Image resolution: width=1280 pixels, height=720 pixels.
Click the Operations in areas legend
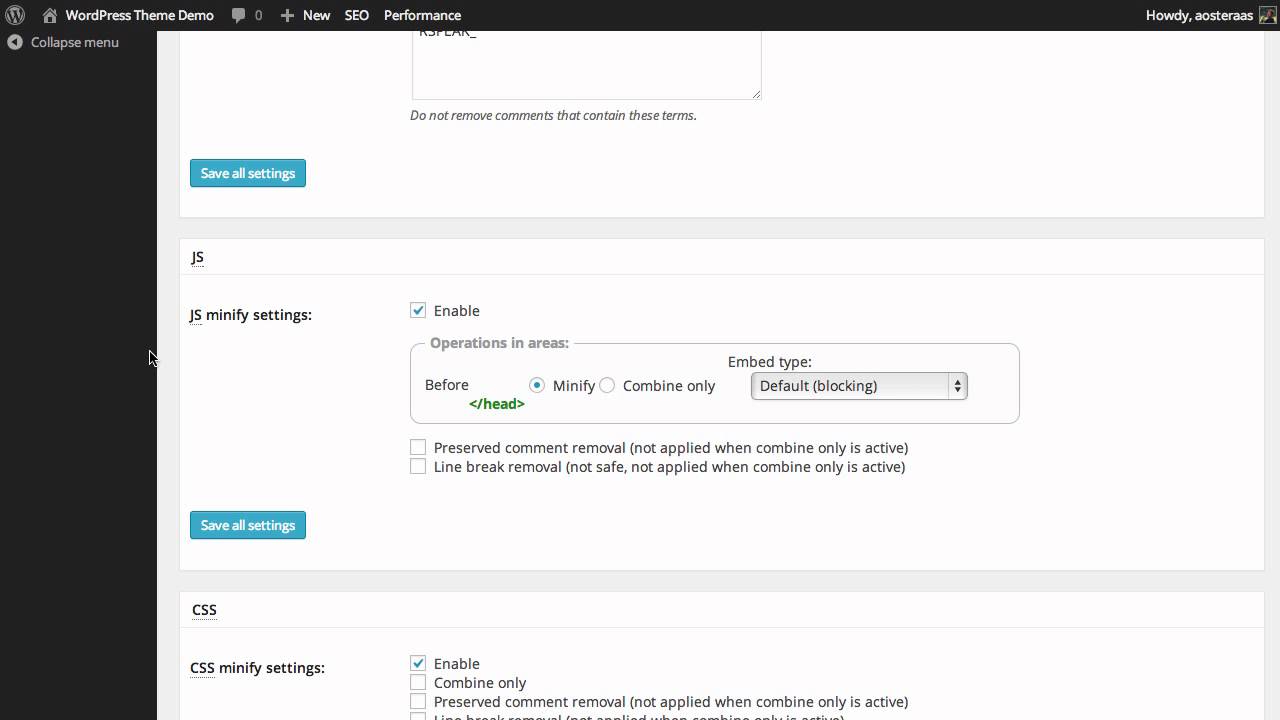(x=499, y=343)
